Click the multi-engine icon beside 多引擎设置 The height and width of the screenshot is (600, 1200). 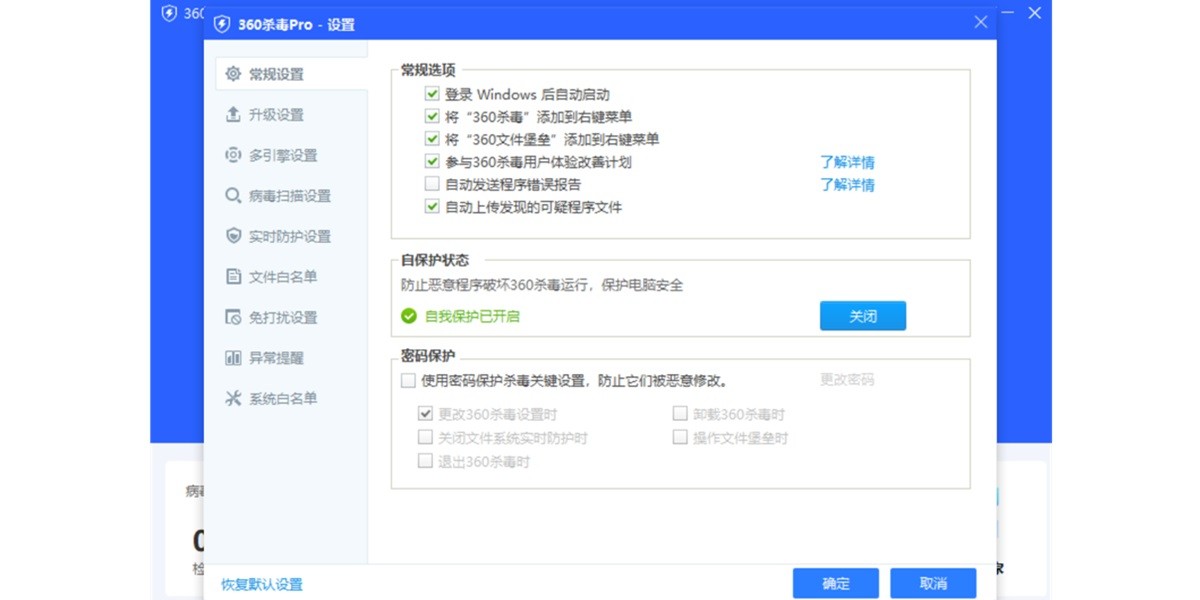coord(233,155)
